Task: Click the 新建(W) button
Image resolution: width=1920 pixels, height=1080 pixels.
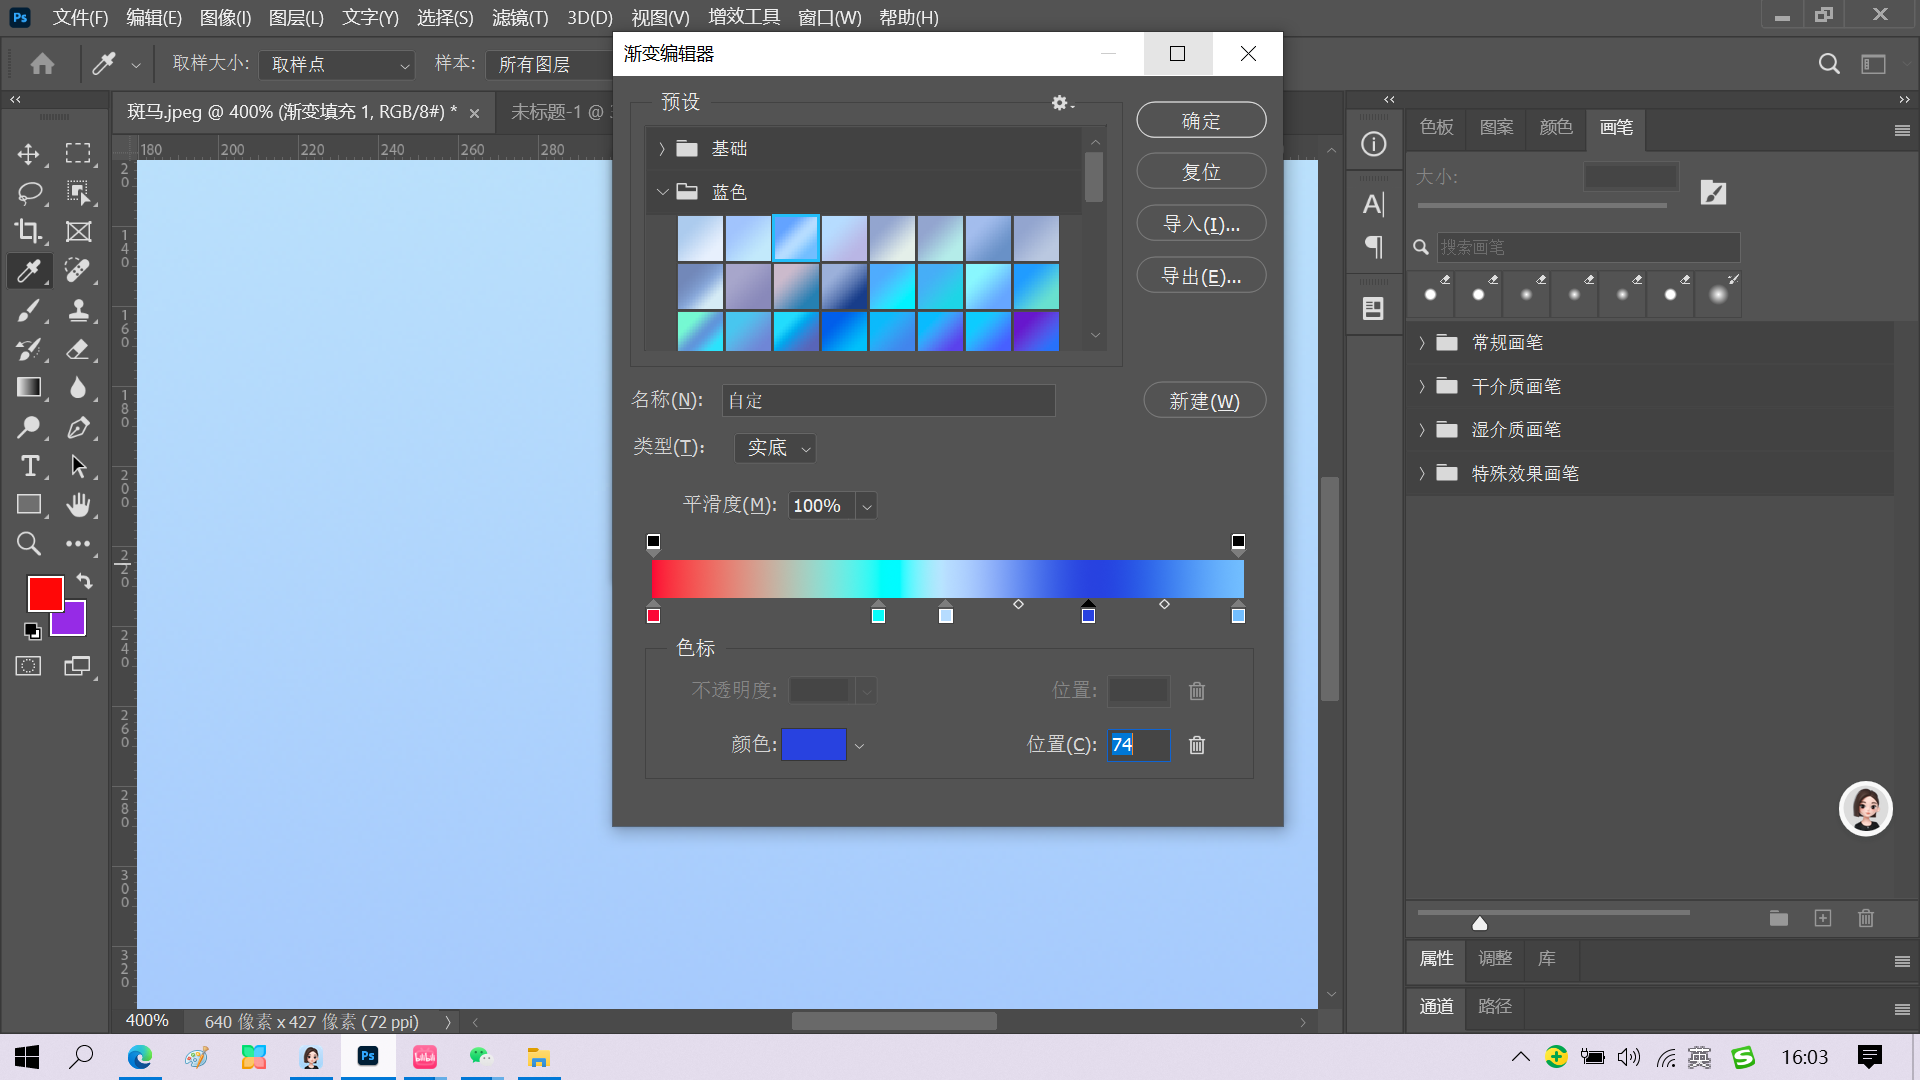Action: 1204,401
